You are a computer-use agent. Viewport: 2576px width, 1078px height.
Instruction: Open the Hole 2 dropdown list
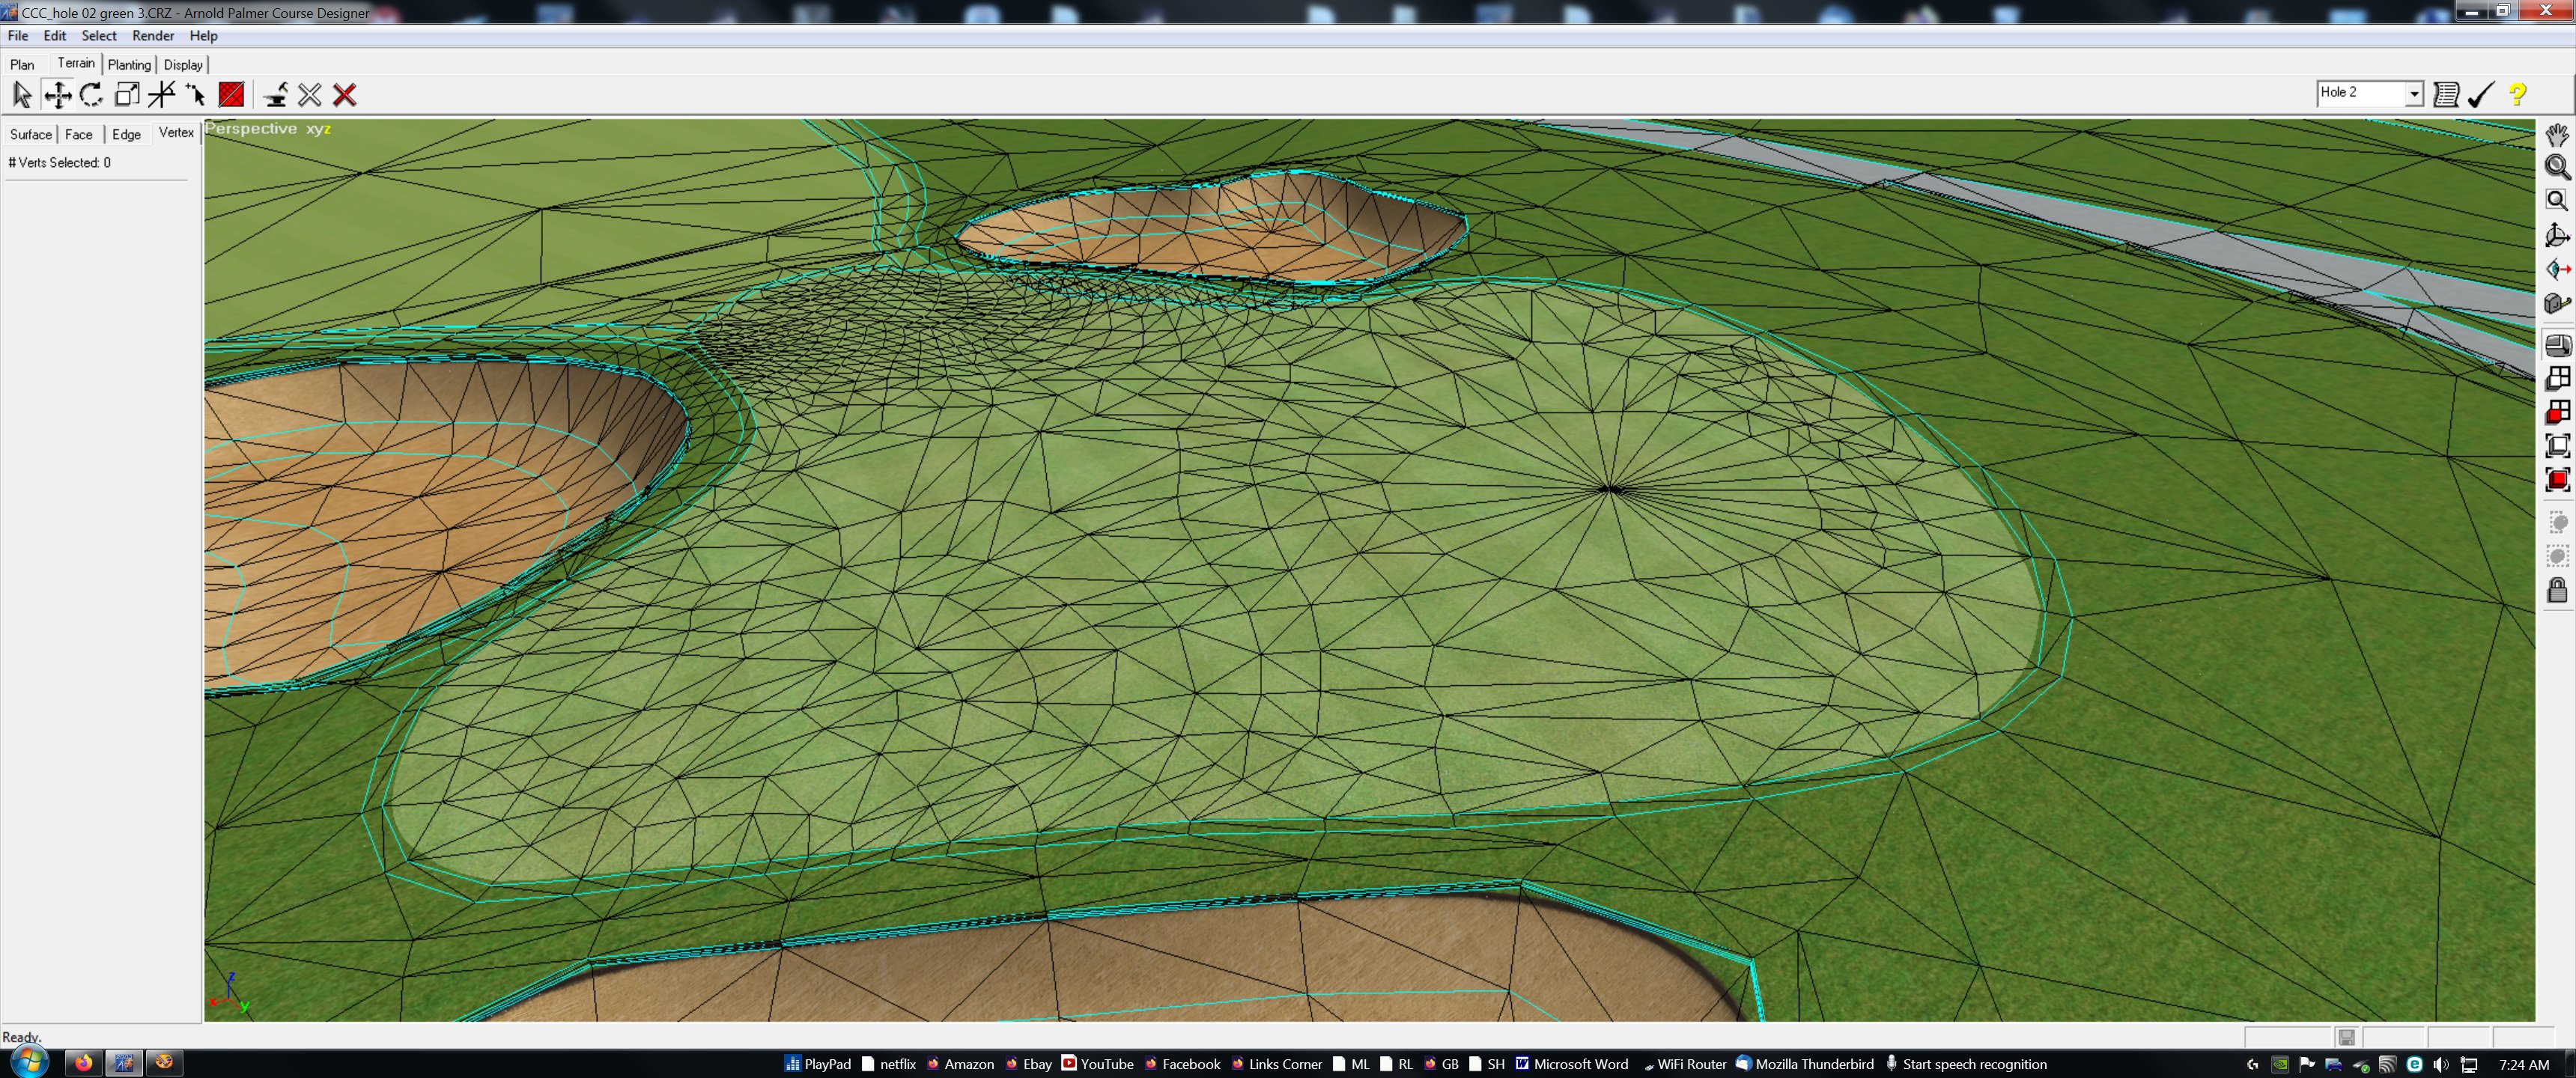[x=2414, y=94]
